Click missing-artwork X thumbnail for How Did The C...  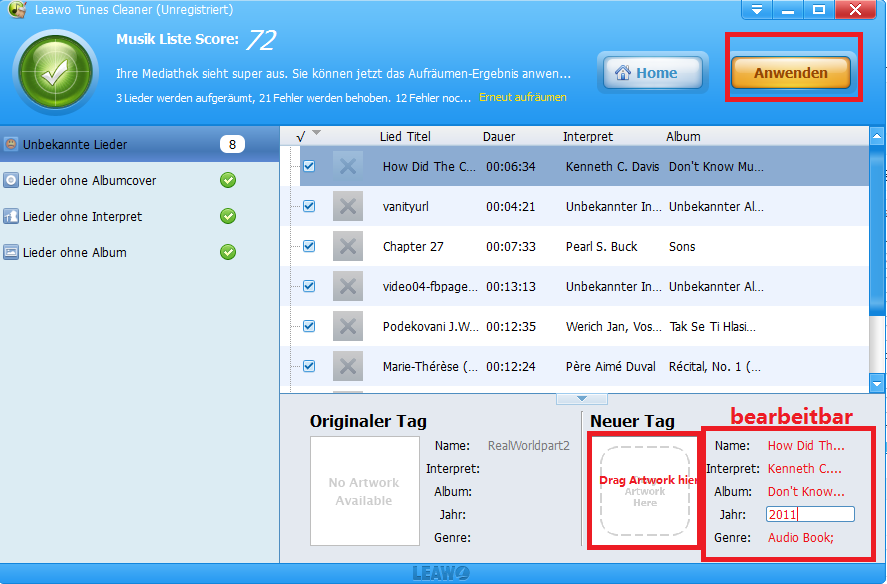pos(348,166)
